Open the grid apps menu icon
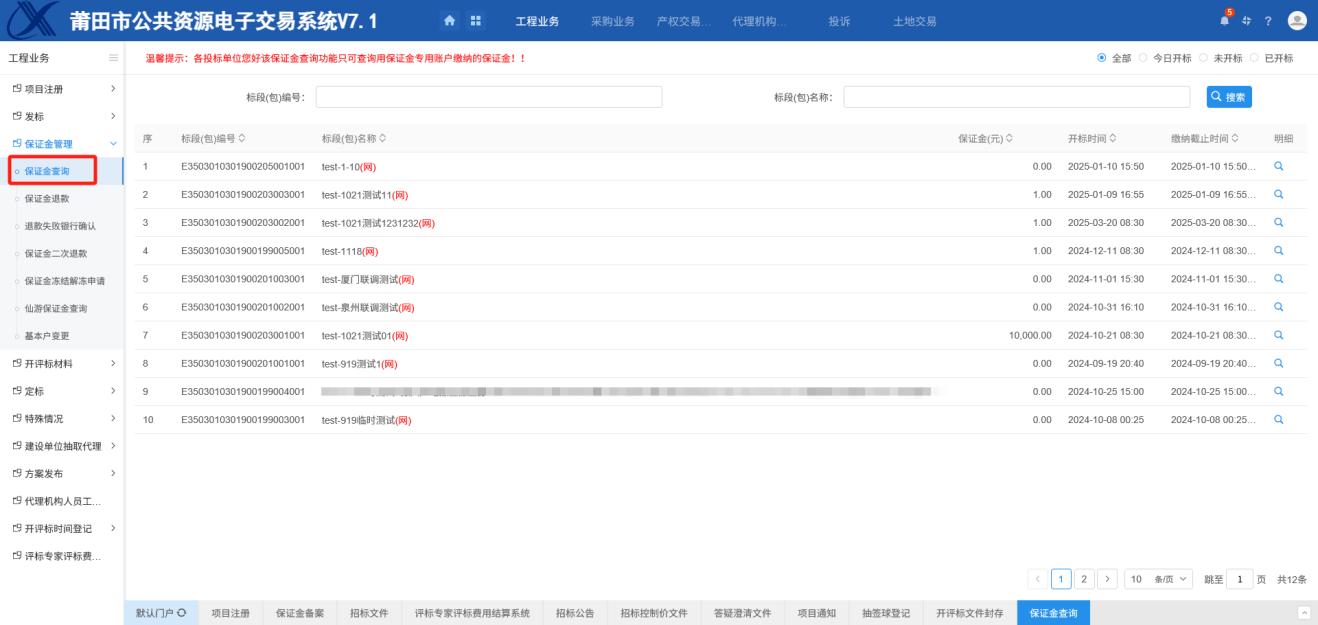The image size is (1318, 625). click(x=475, y=21)
